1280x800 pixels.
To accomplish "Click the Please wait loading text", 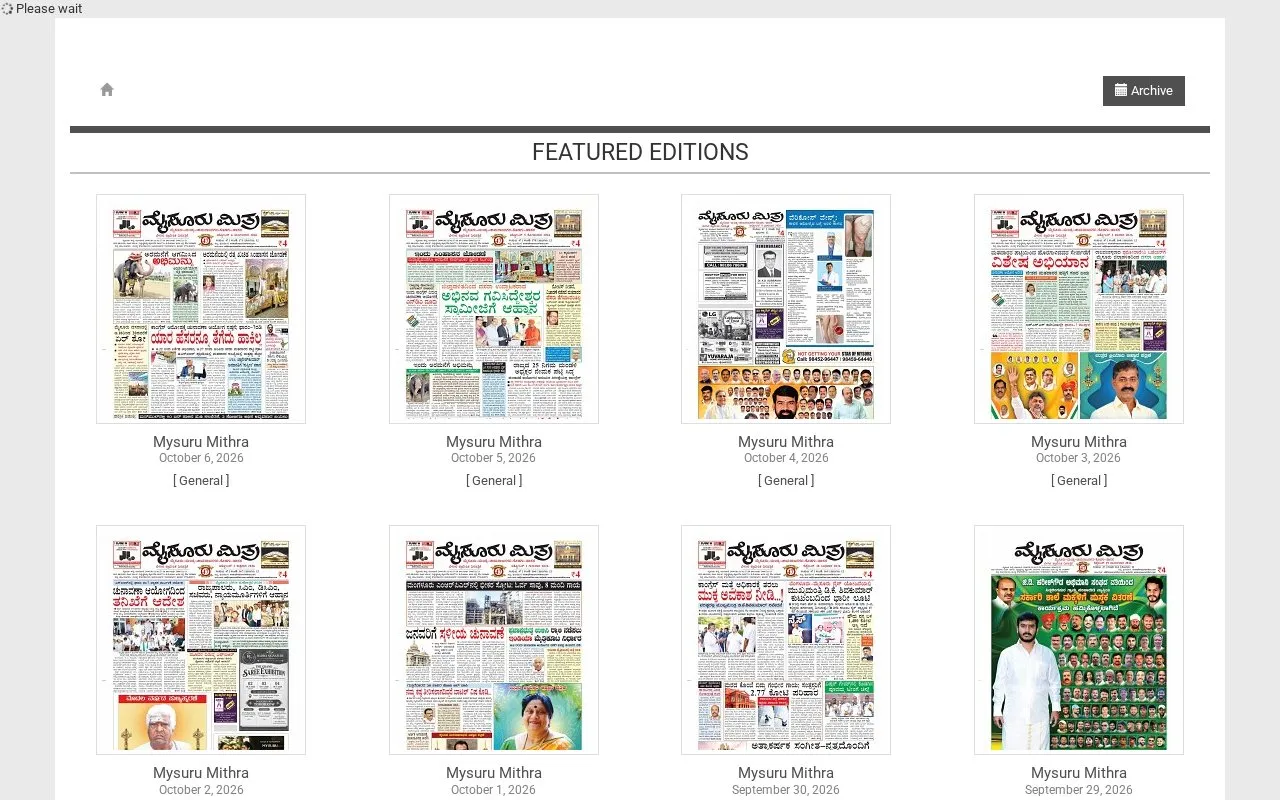I will pyautogui.click(x=49, y=9).
